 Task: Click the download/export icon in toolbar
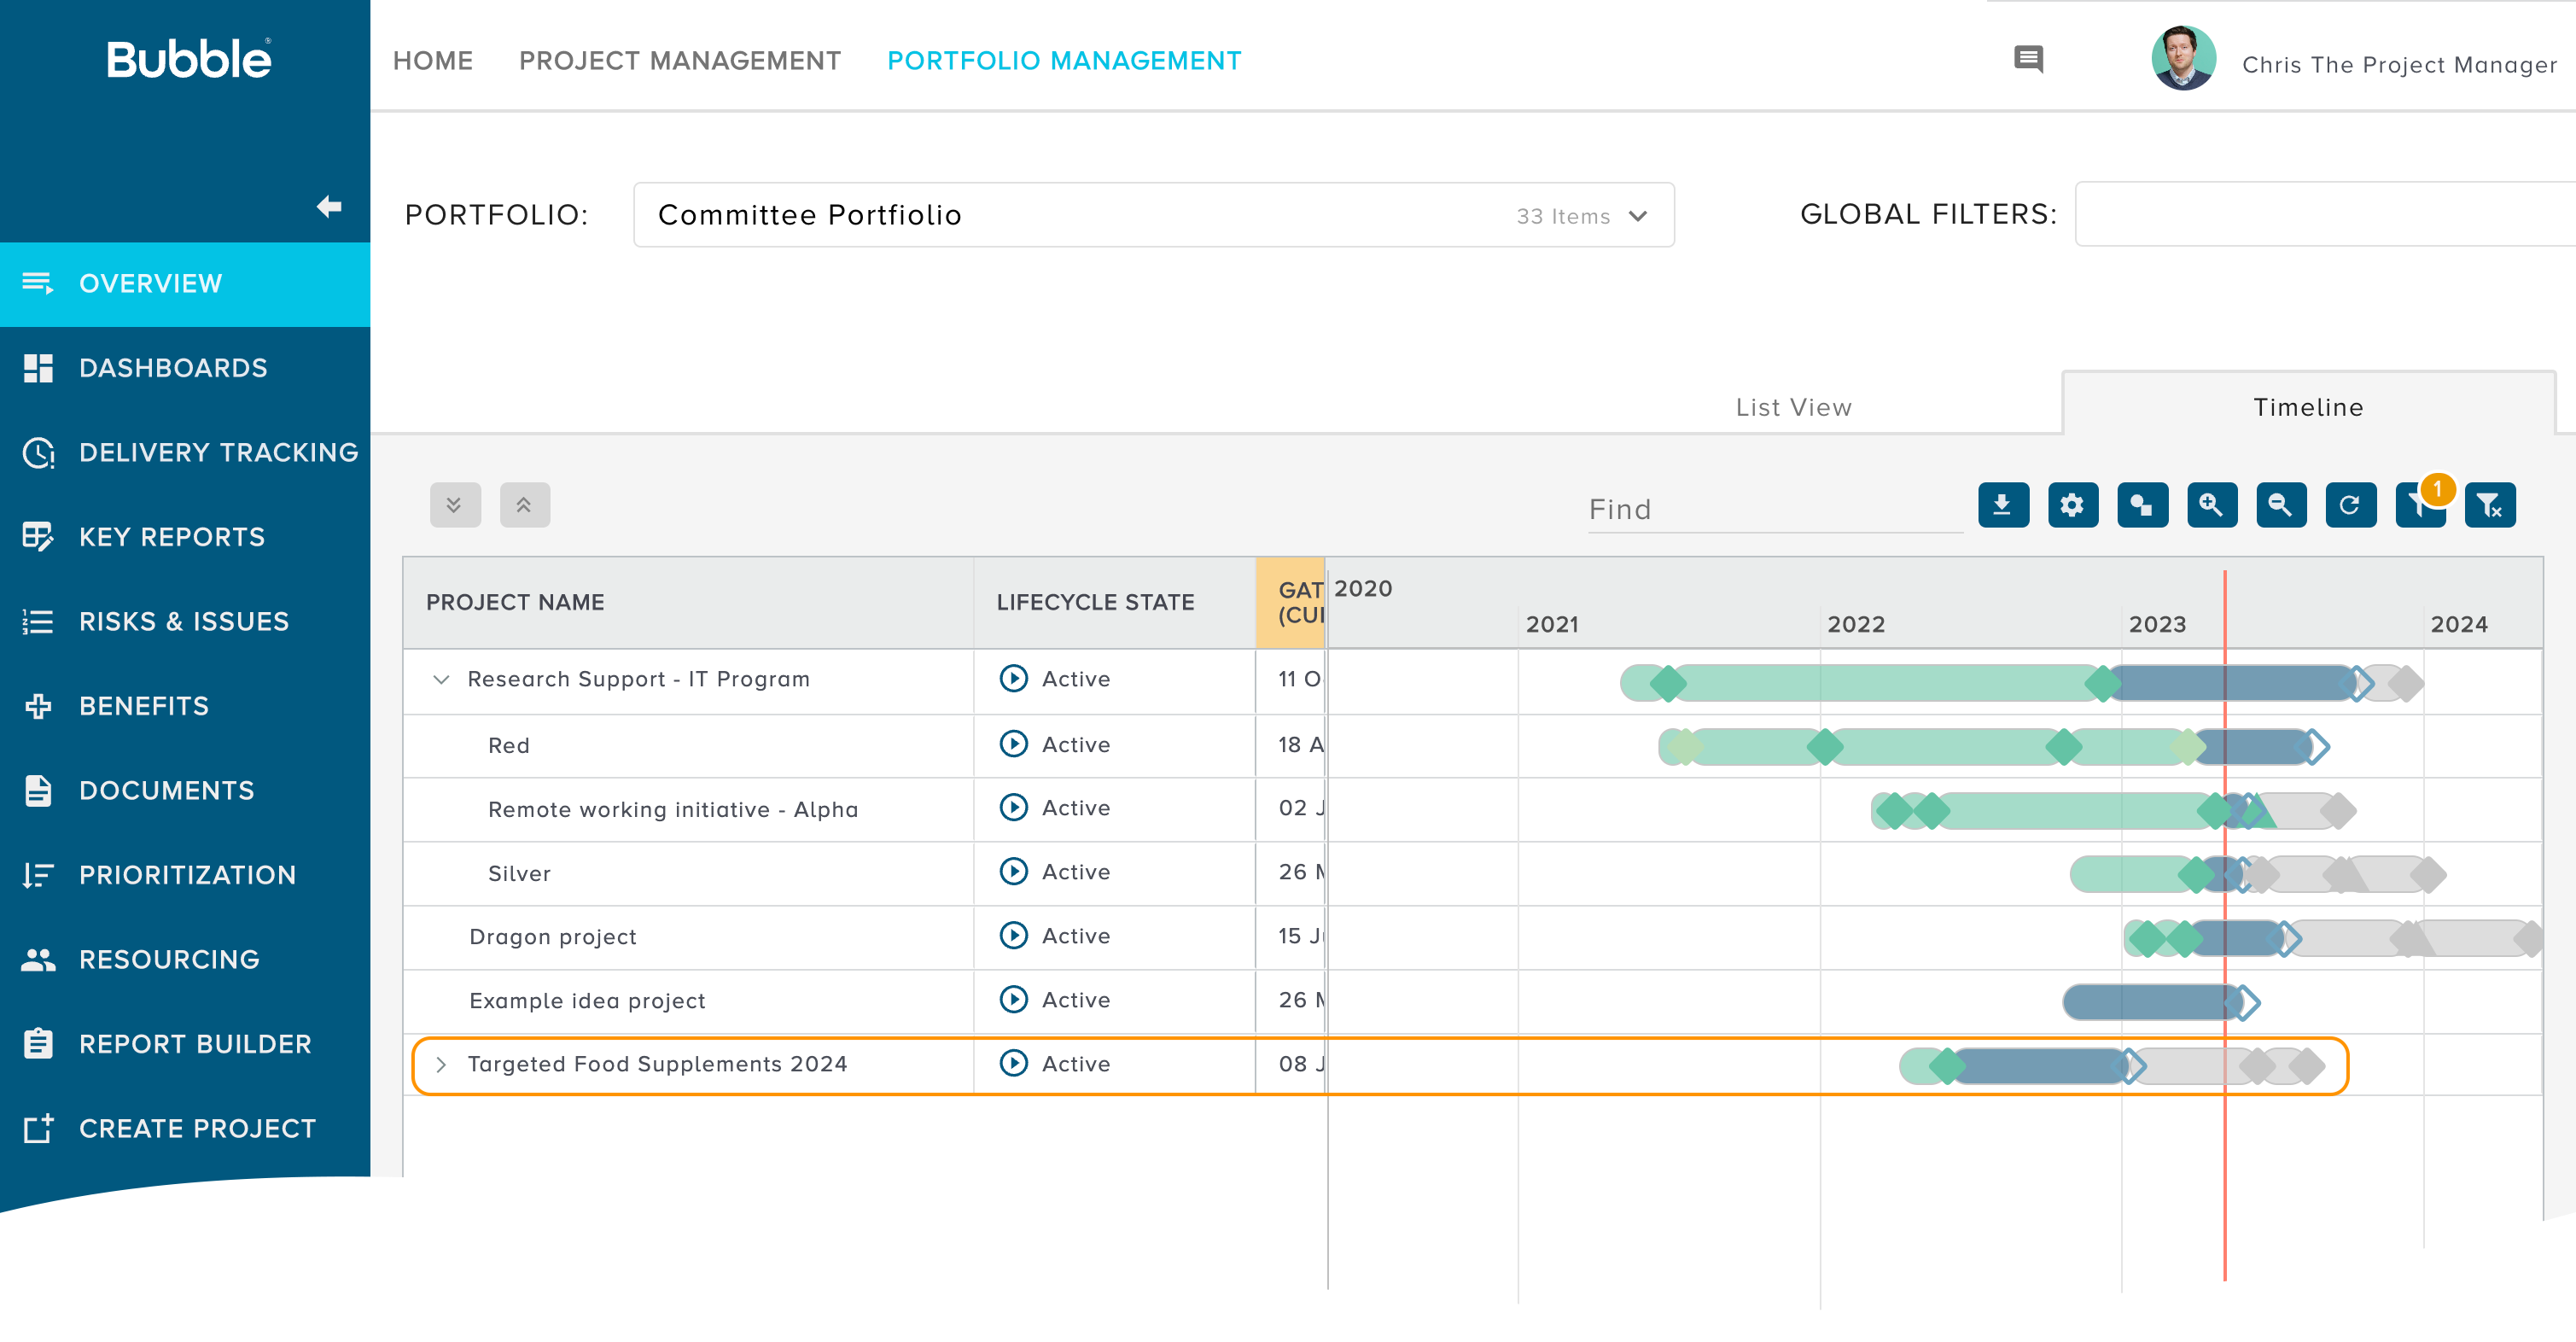pyautogui.click(x=2005, y=505)
